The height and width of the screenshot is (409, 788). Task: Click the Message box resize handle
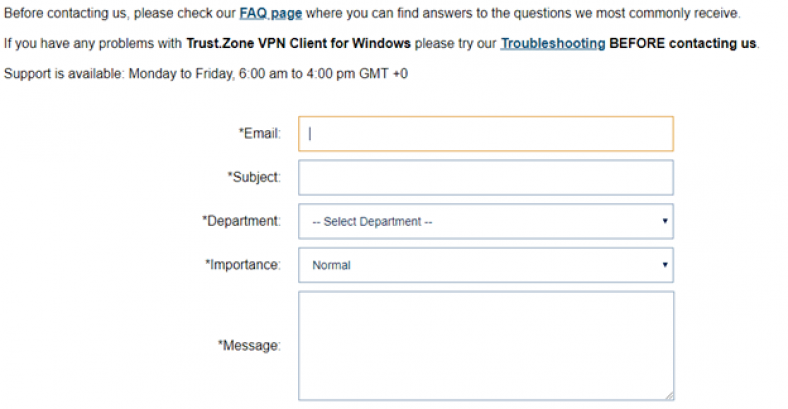click(x=668, y=395)
